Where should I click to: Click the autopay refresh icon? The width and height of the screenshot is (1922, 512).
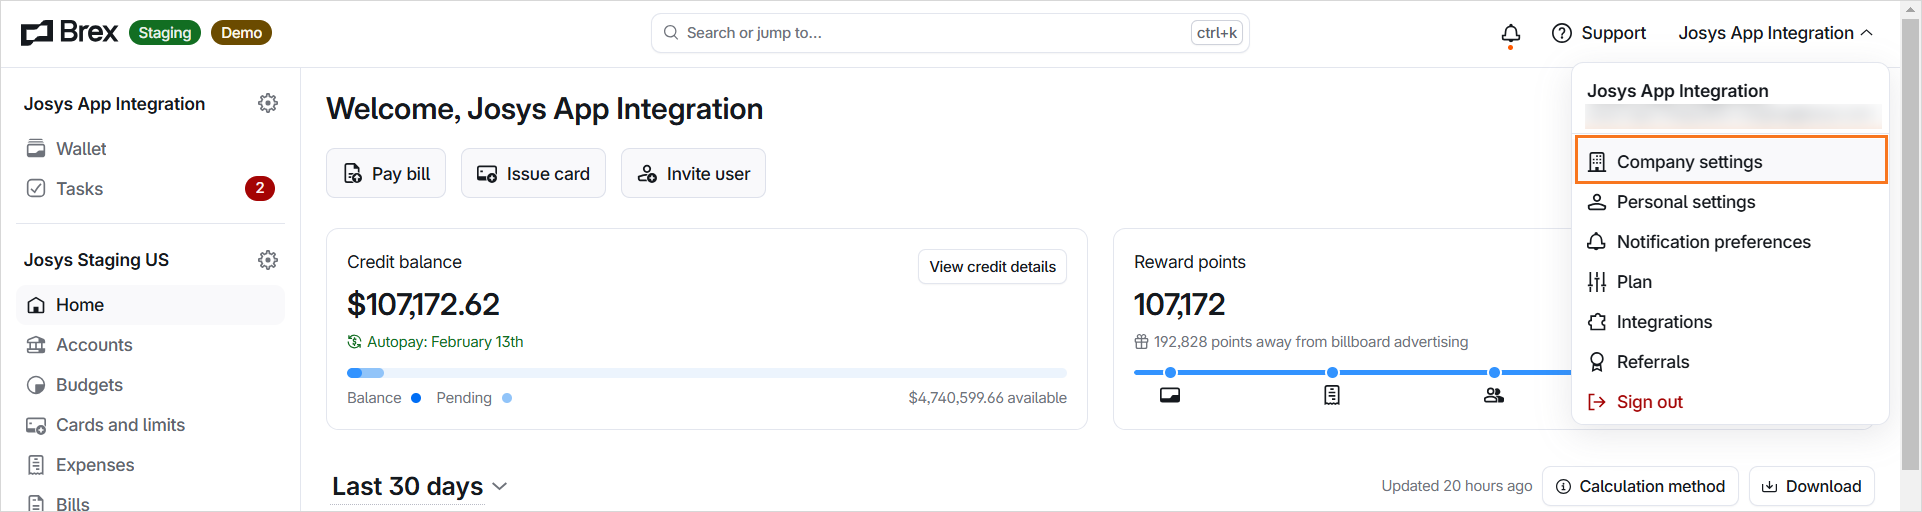[x=354, y=342]
